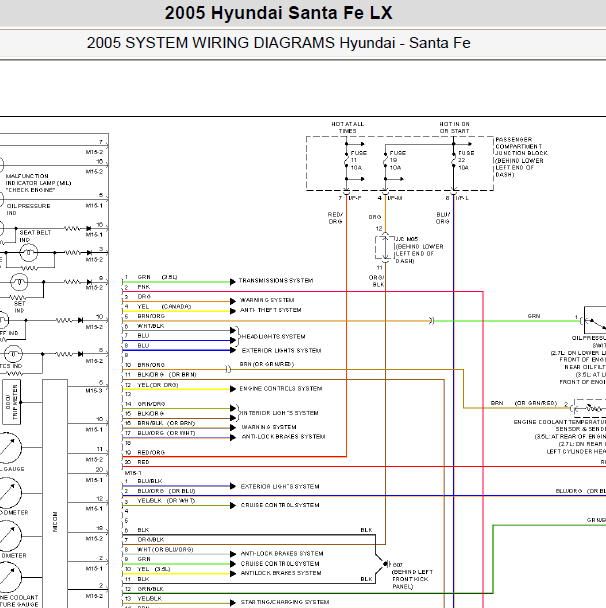The width and height of the screenshot is (606, 608).
Task: Click WARNING SYSTEM on the BRN/BLK wire
Action: click(x=269, y=427)
